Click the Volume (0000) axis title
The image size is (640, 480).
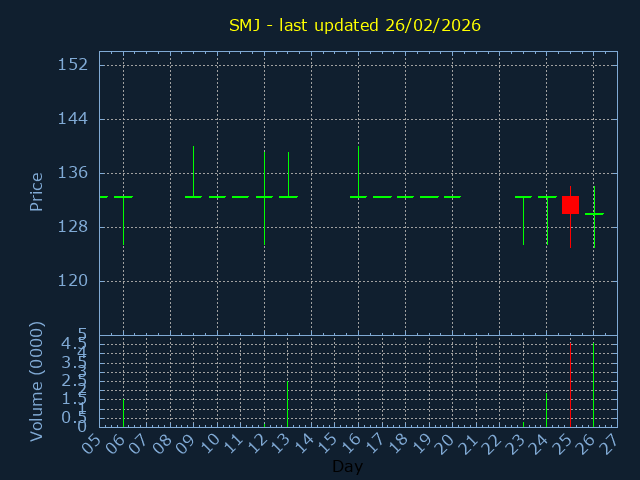(x=37, y=381)
